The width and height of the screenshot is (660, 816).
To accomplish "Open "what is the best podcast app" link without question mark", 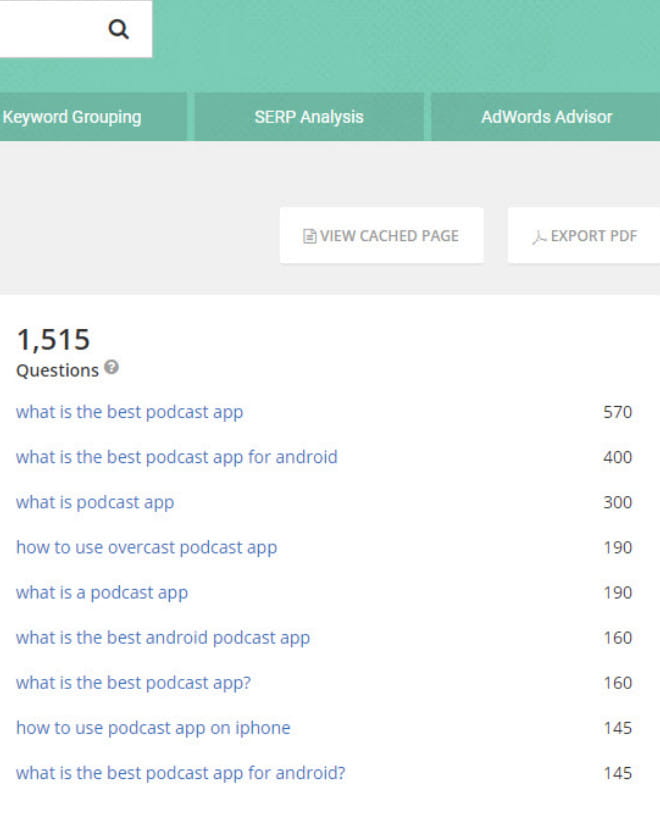I will pos(129,412).
